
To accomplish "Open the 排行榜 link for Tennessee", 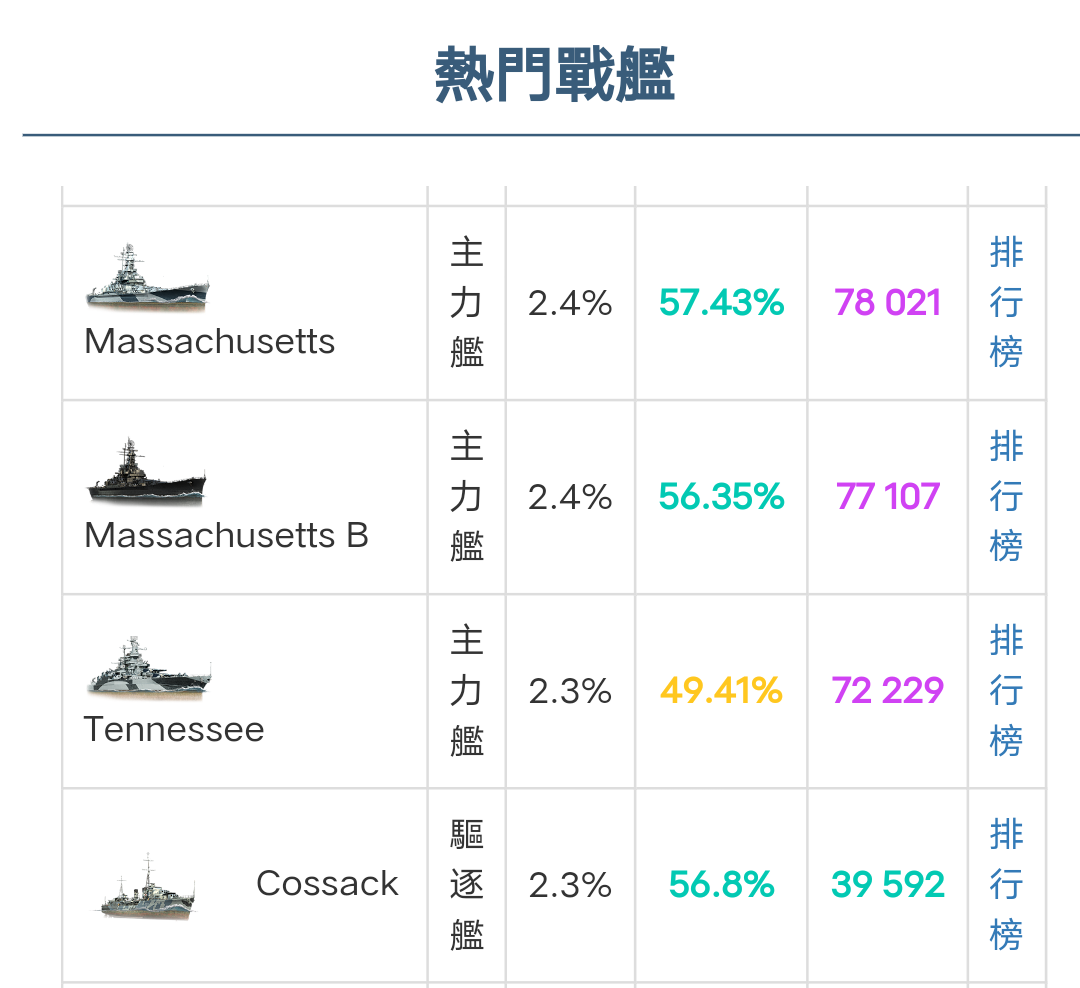I will 1006,691.
